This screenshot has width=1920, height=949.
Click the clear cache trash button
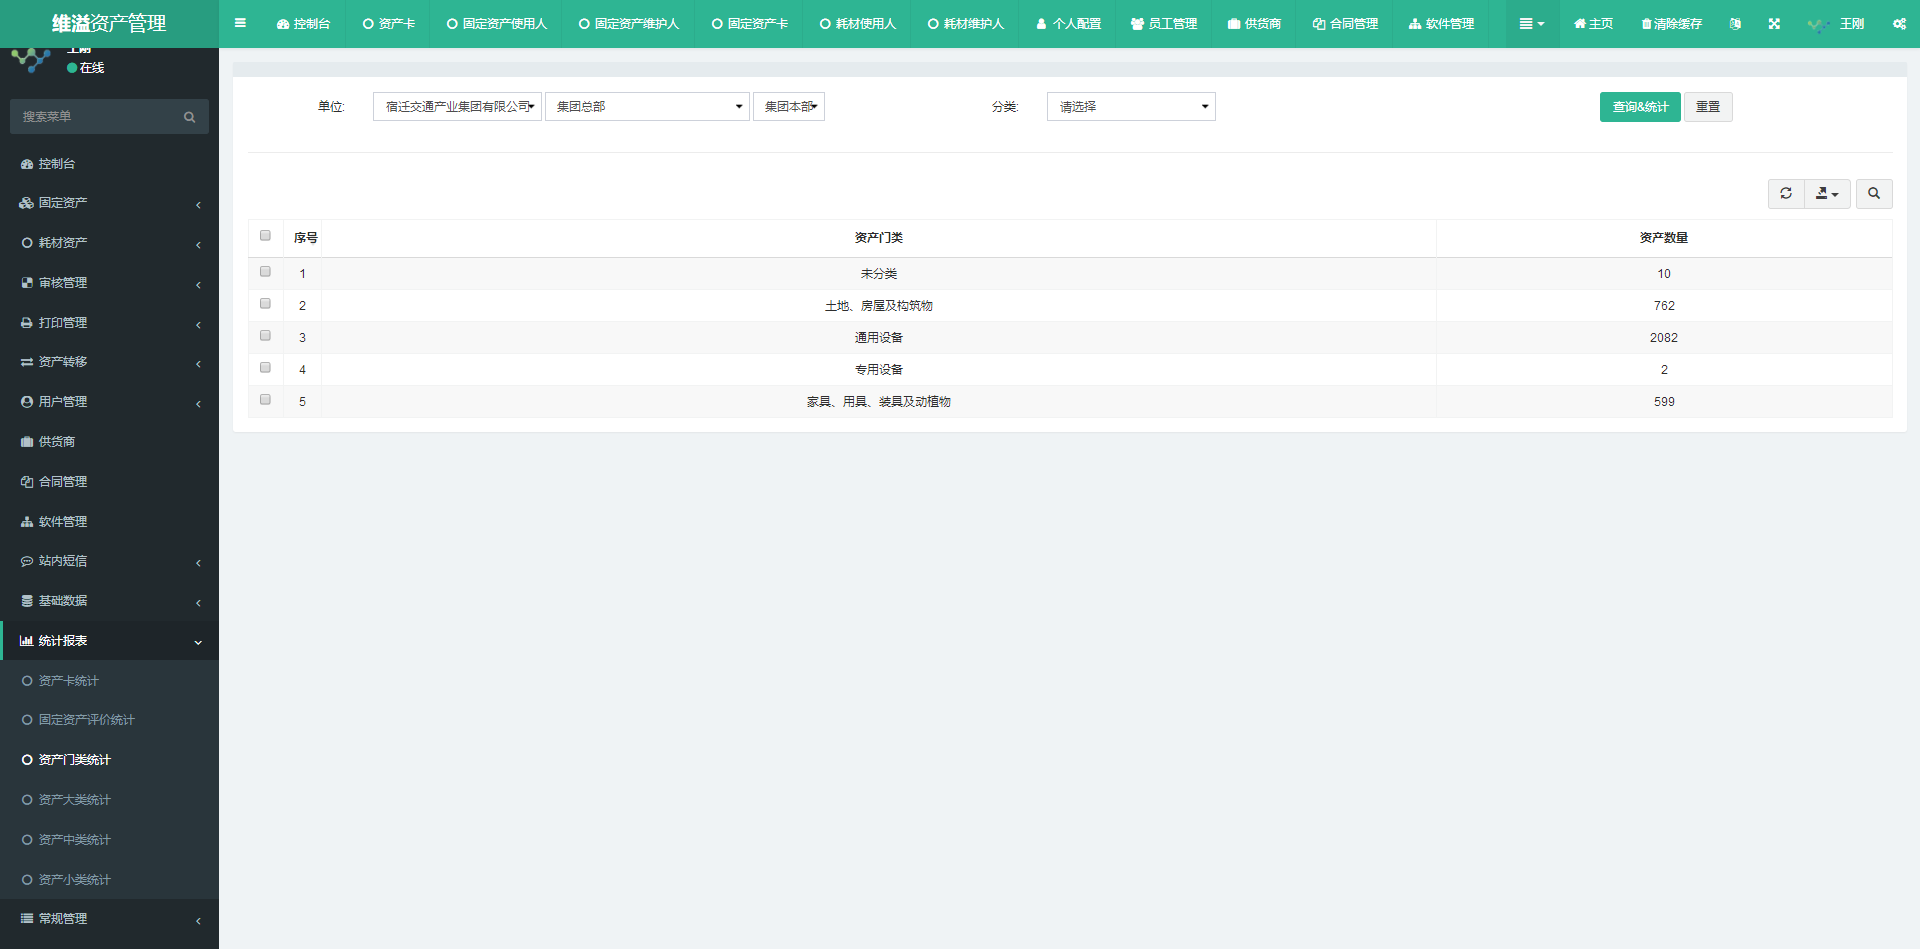1671,24
